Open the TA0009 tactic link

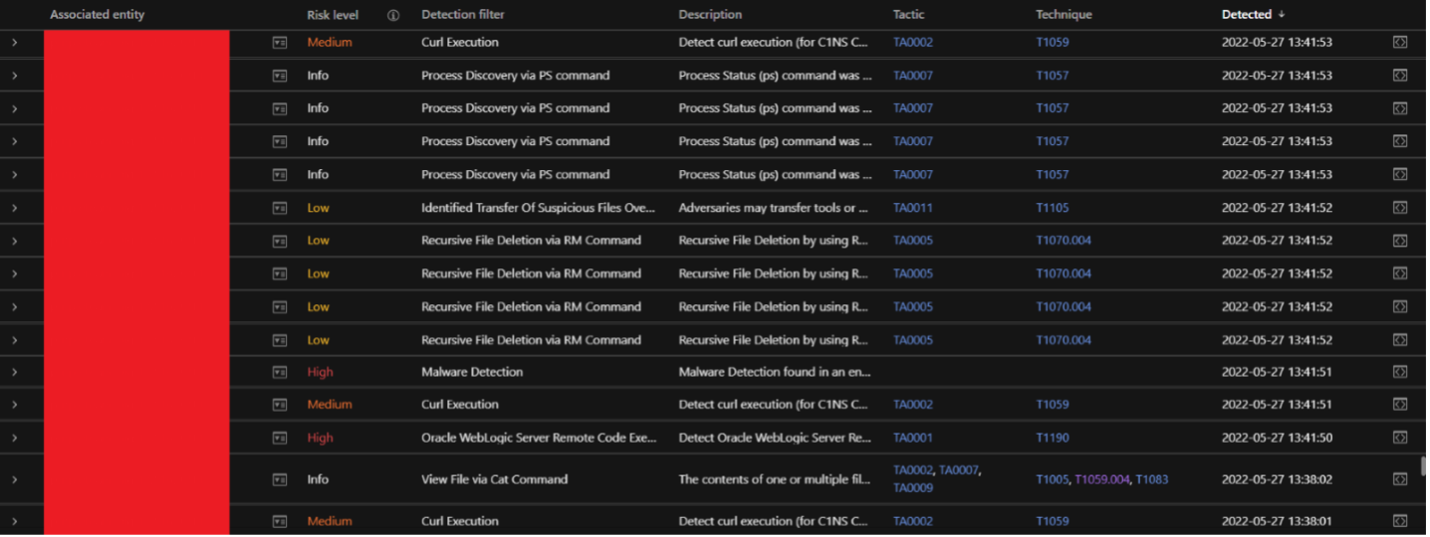click(x=912, y=489)
